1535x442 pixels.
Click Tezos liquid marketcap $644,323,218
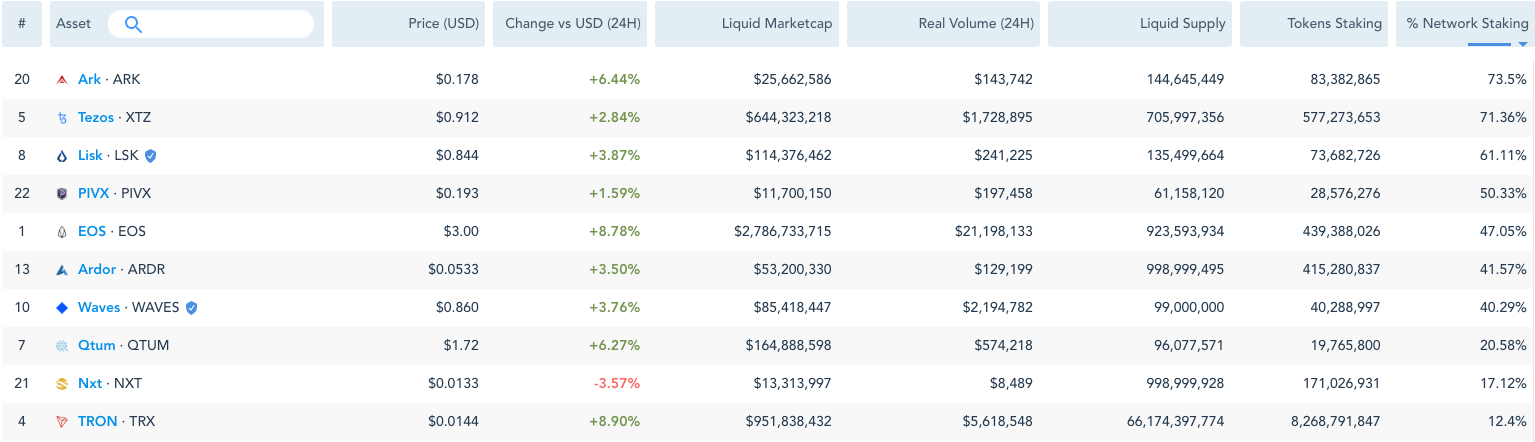[788, 117]
